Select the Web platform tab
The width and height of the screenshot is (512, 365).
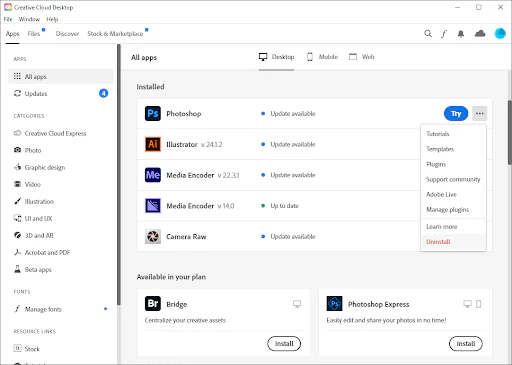pos(362,57)
